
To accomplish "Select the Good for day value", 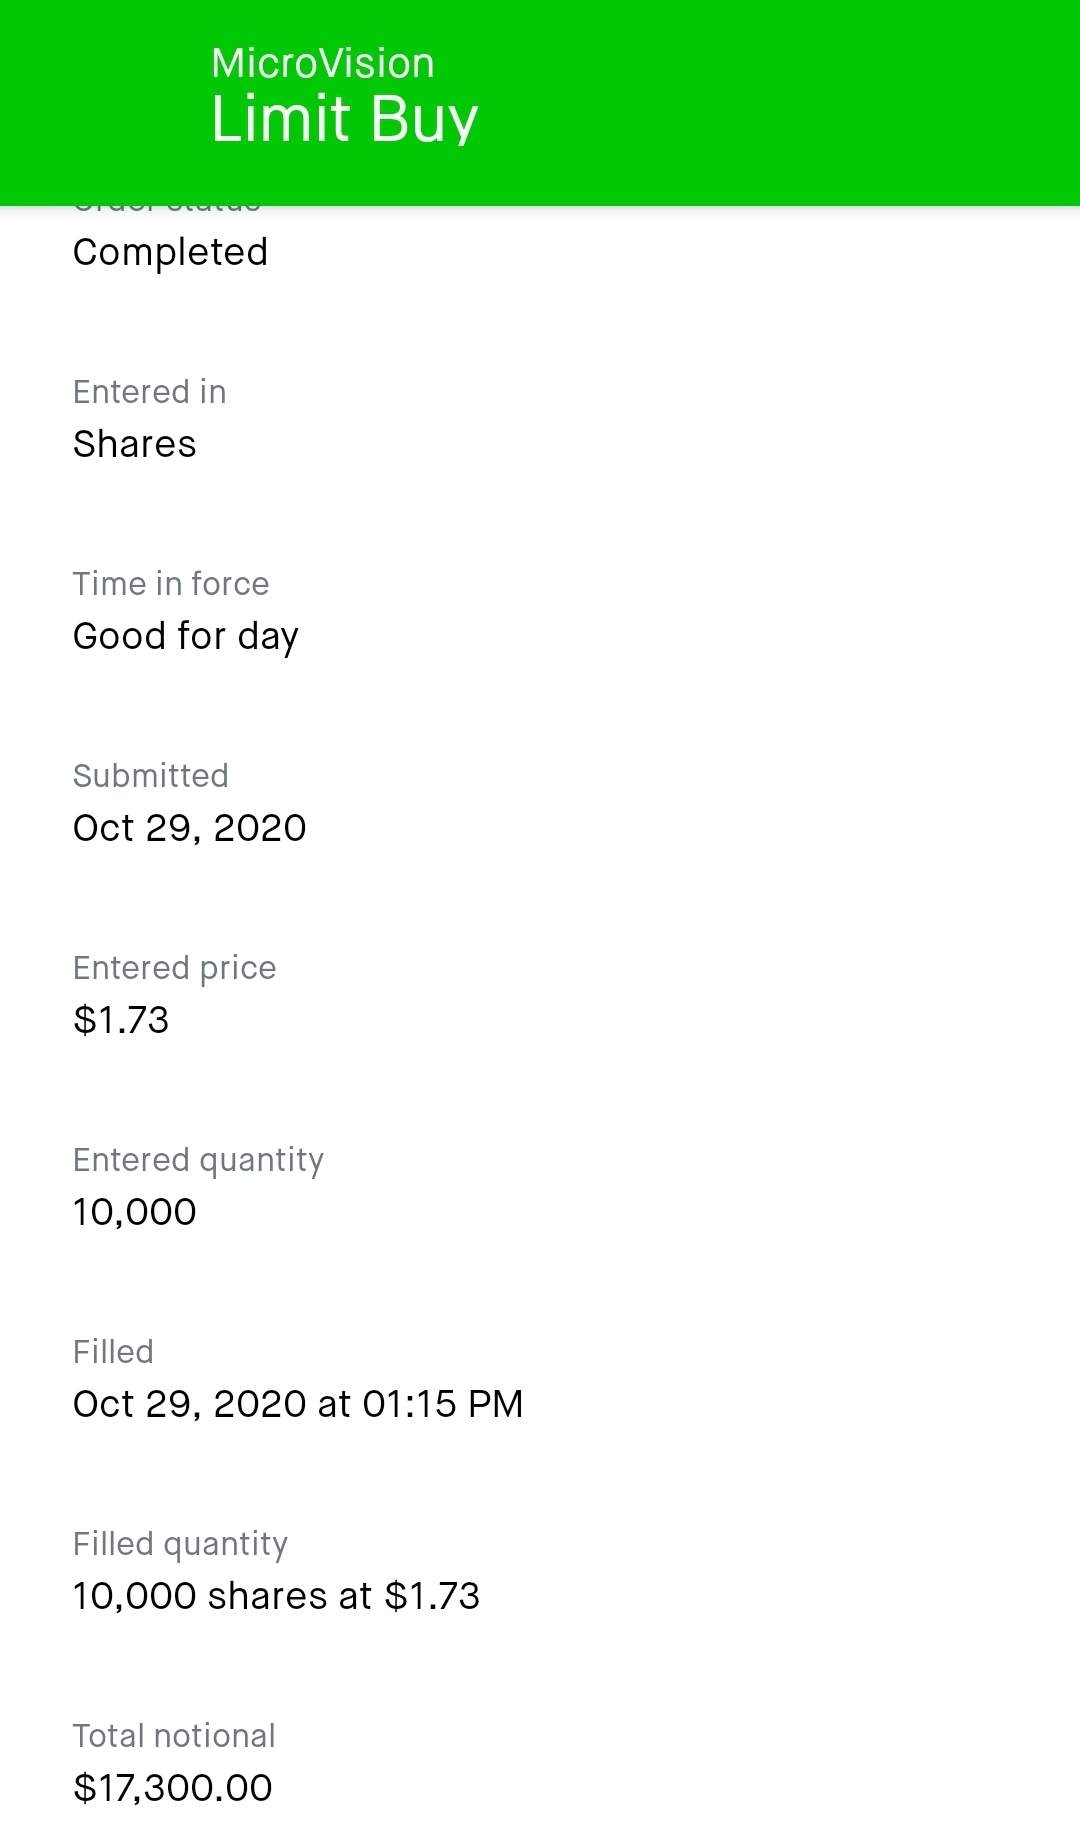I will tap(185, 636).
